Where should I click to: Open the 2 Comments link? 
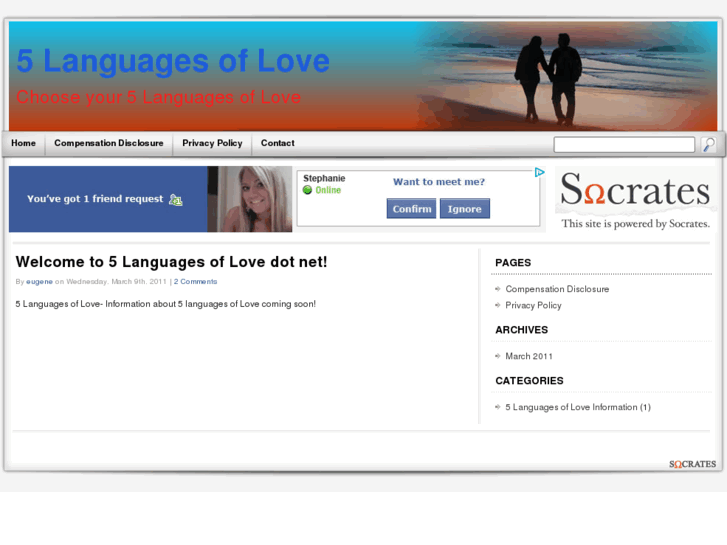[x=195, y=282]
